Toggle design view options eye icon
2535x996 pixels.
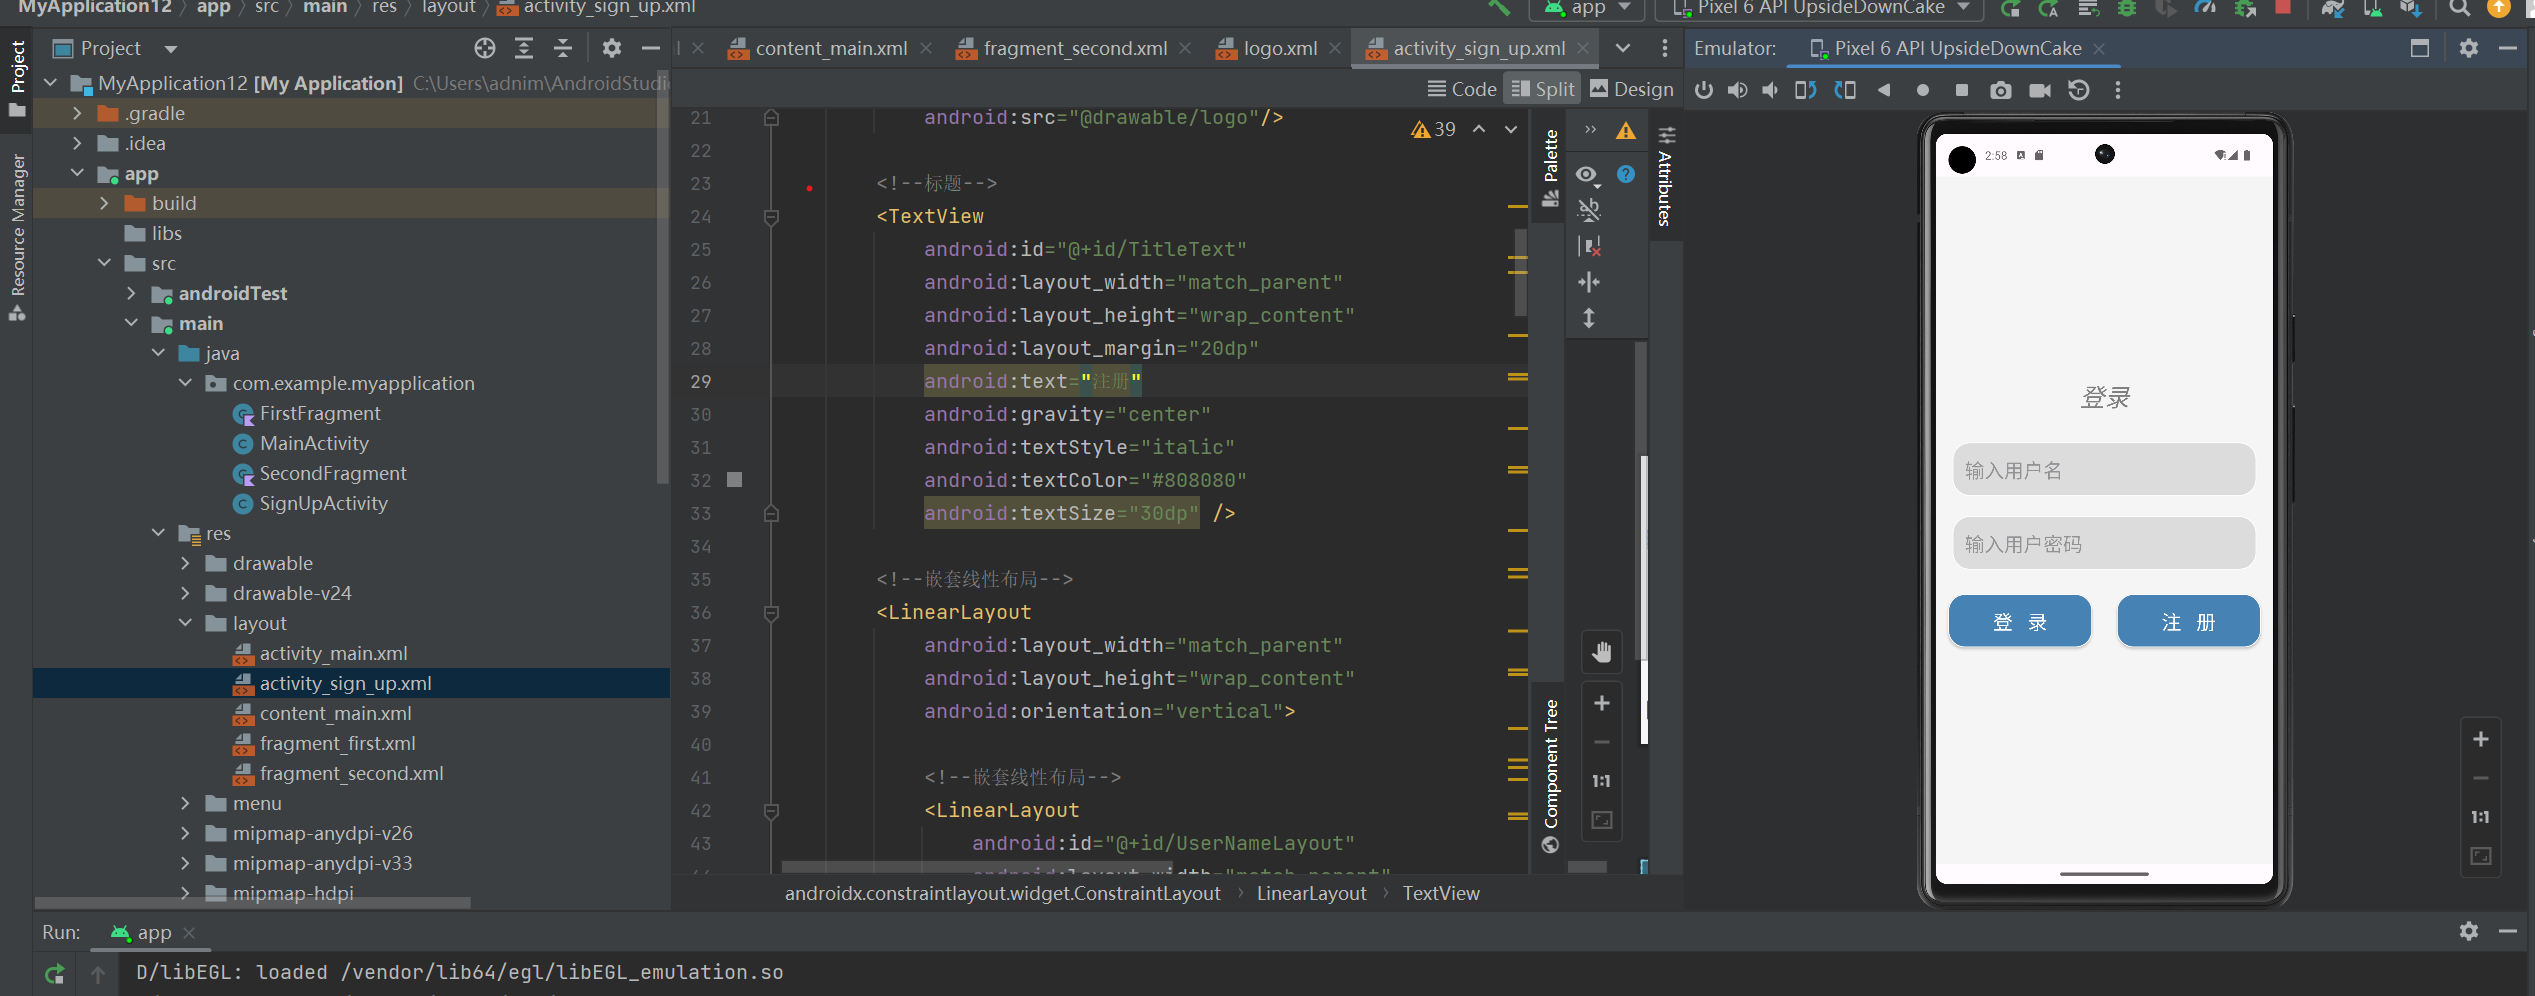click(x=1587, y=175)
